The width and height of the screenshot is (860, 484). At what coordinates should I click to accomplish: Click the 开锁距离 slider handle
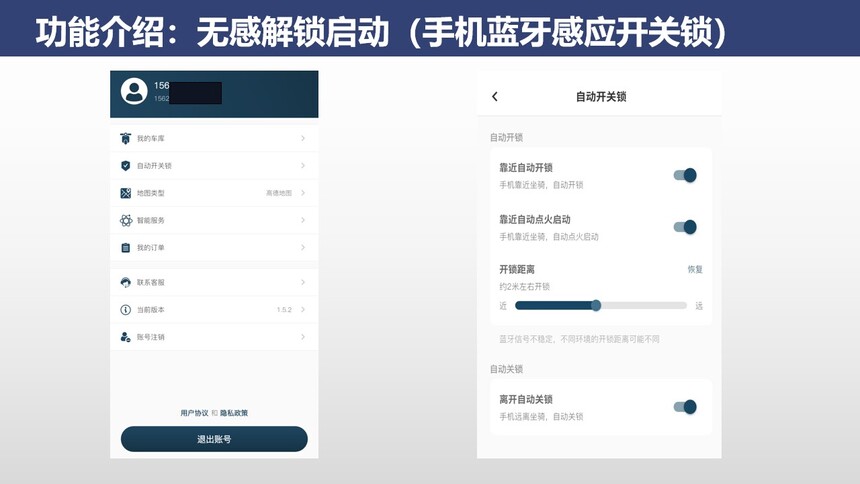point(596,305)
